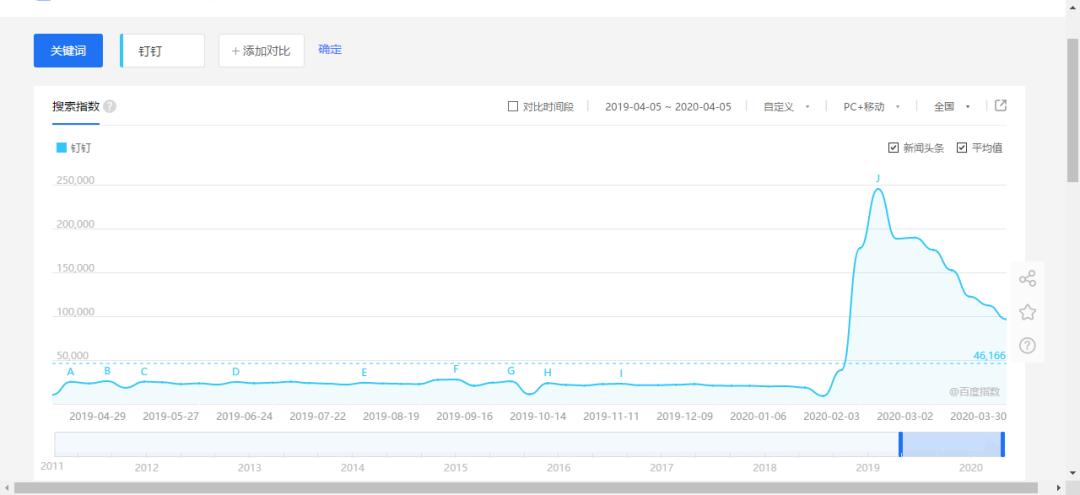
Task: Click the 2015 position on the timeline overview
Action: pyautogui.click(x=455, y=467)
